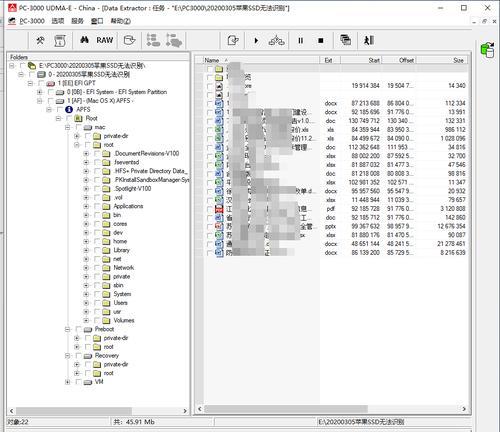The width and height of the screenshot is (500, 432).
Task: Tick checkbox for Applications folder
Action: click(97, 206)
